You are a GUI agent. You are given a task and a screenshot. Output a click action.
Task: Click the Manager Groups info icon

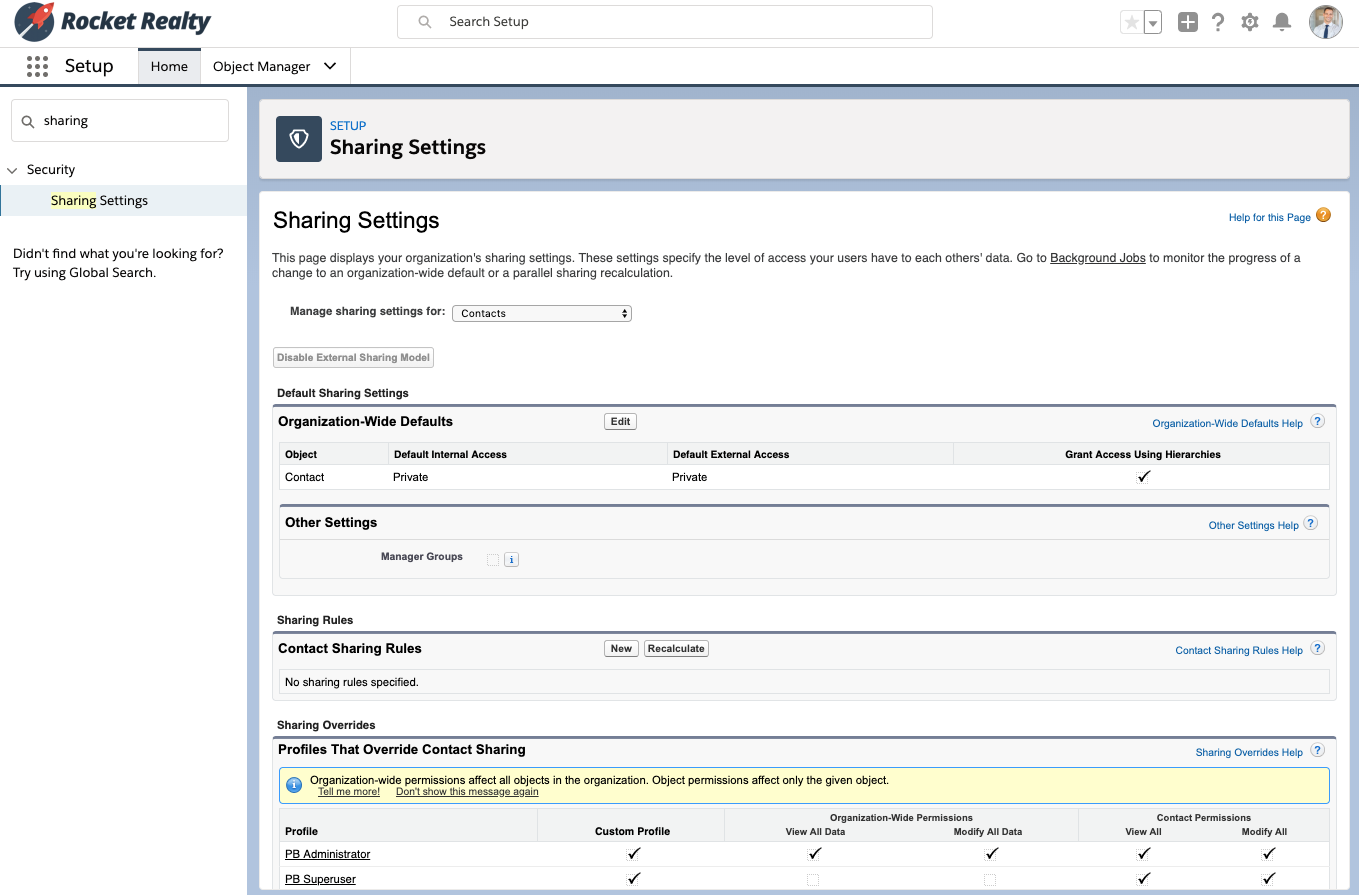point(511,559)
